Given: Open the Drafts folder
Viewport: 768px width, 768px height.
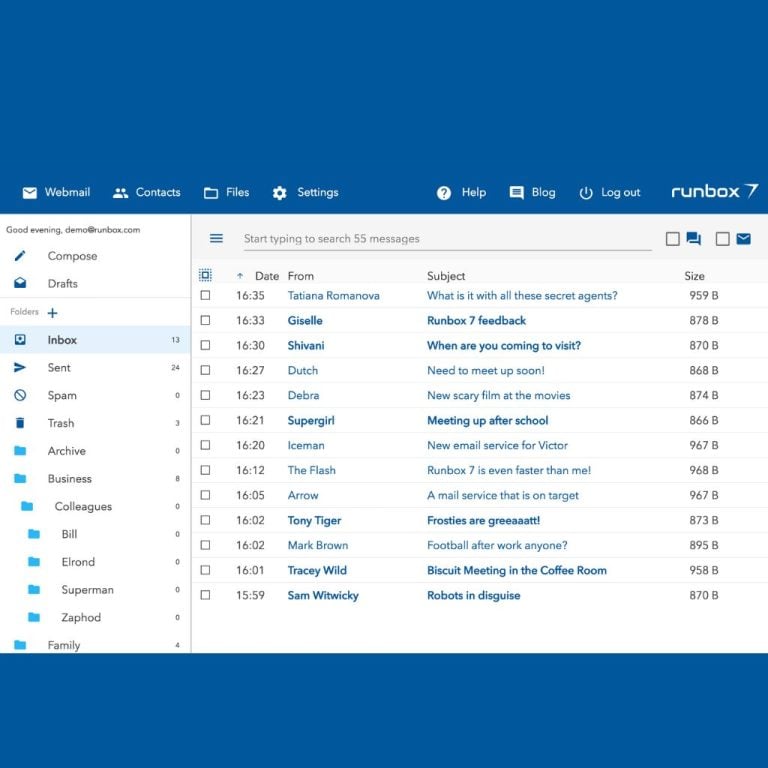Looking at the screenshot, I should coord(63,284).
